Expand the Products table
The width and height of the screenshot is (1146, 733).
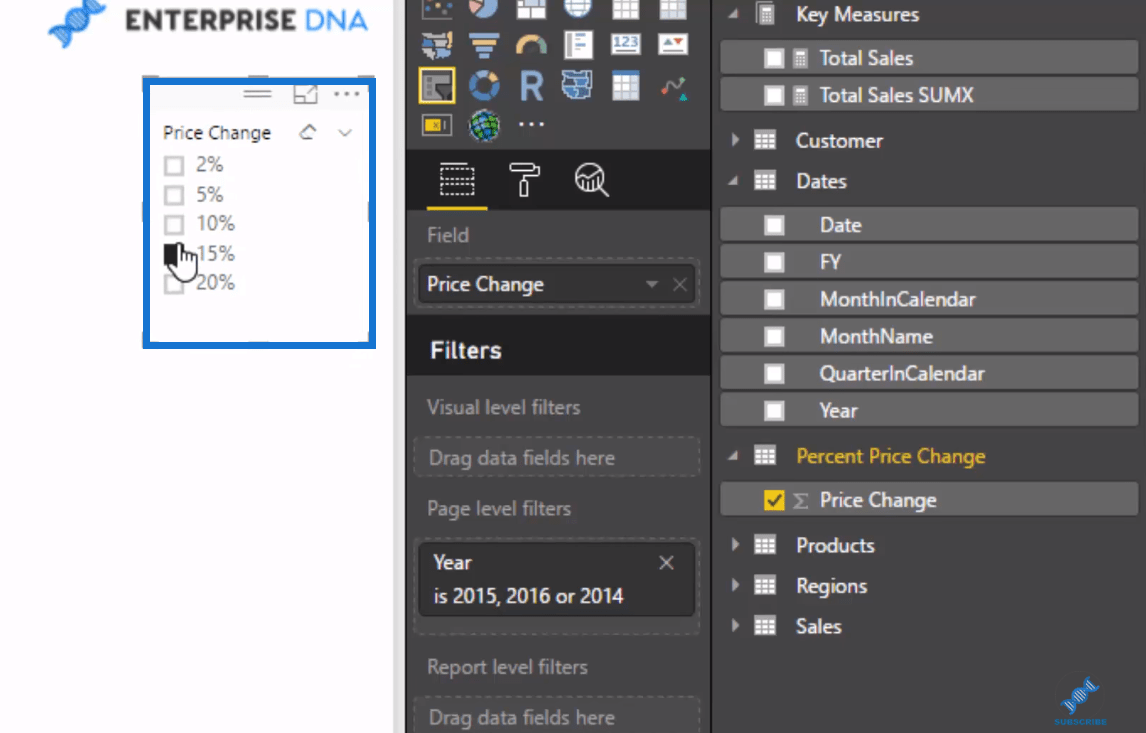point(735,544)
